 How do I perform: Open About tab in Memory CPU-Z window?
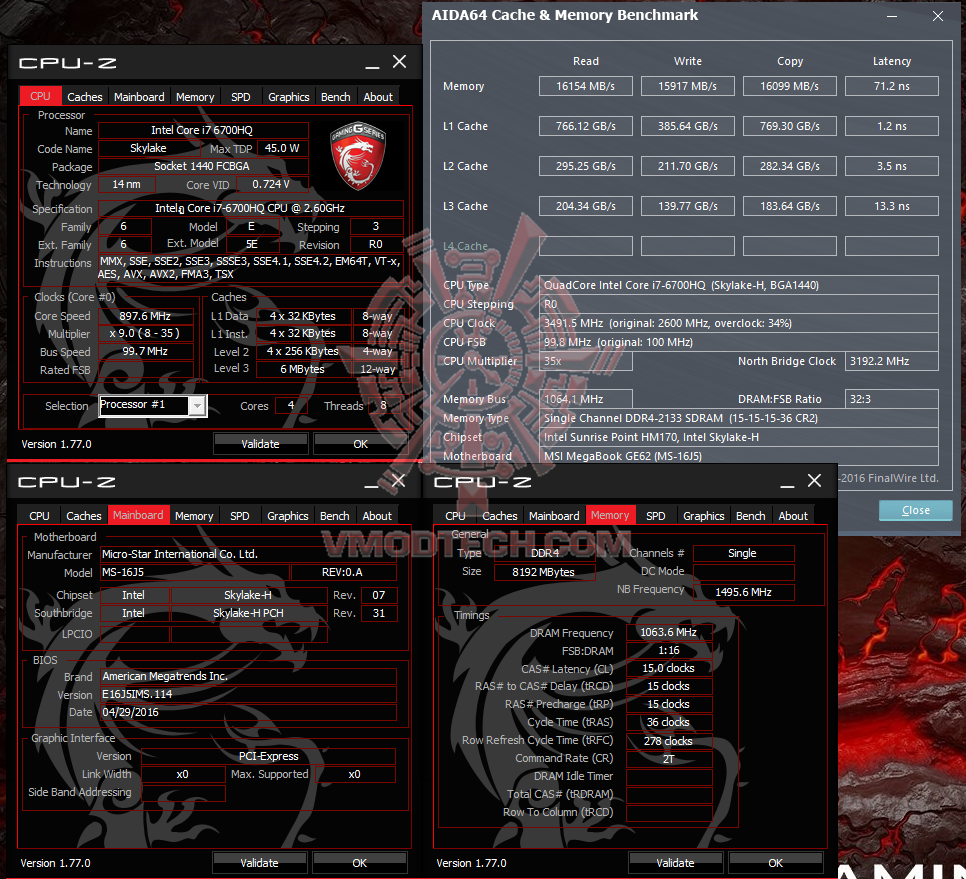793,516
